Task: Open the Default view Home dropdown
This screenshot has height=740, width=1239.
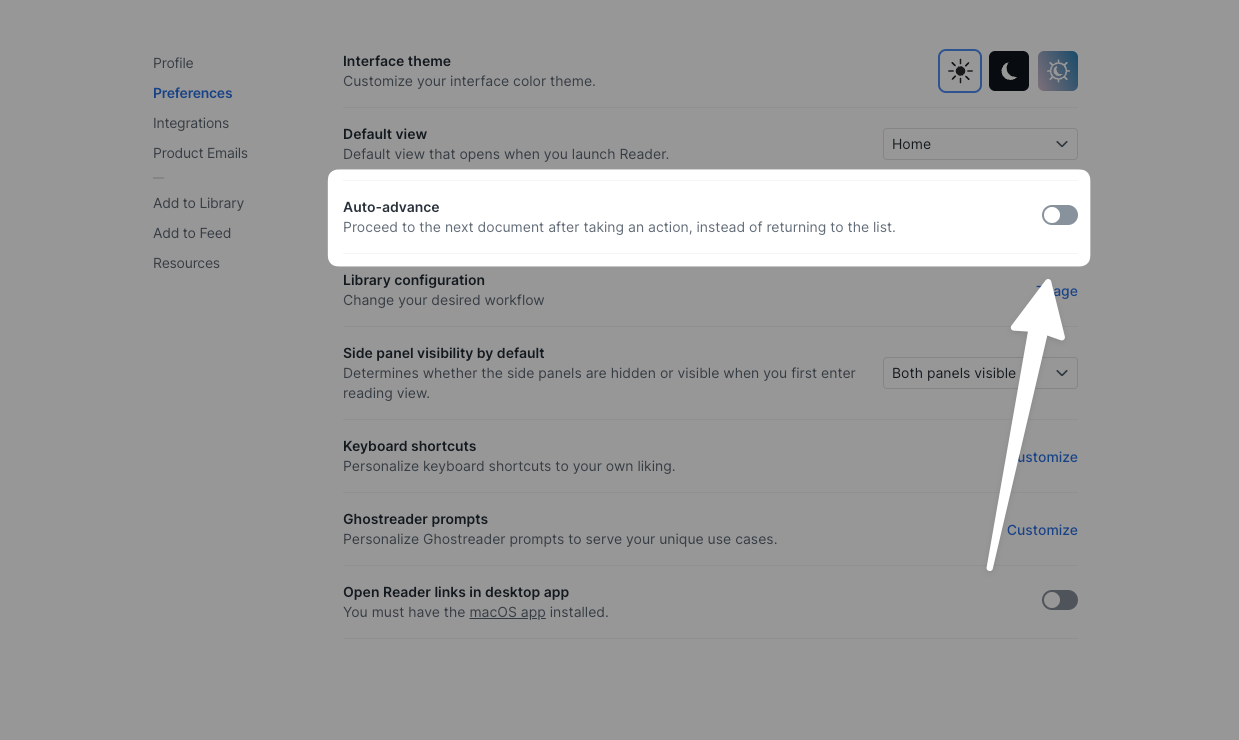Action: tap(980, 144)
